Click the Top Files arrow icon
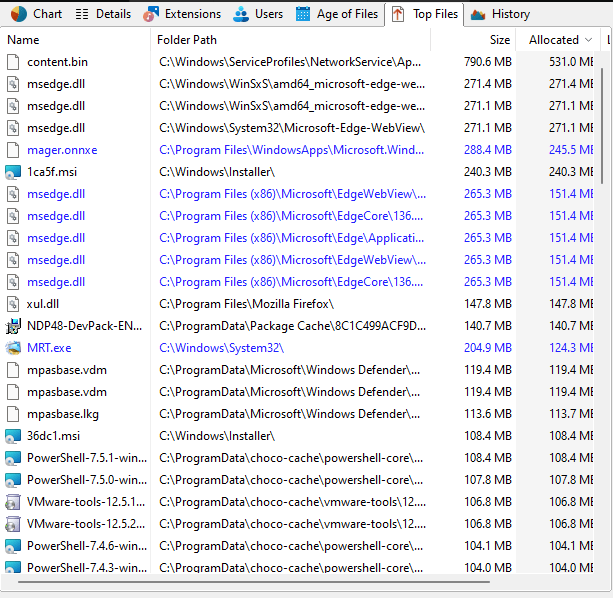The width and height of the screenshot is (613, 598). 398,14
